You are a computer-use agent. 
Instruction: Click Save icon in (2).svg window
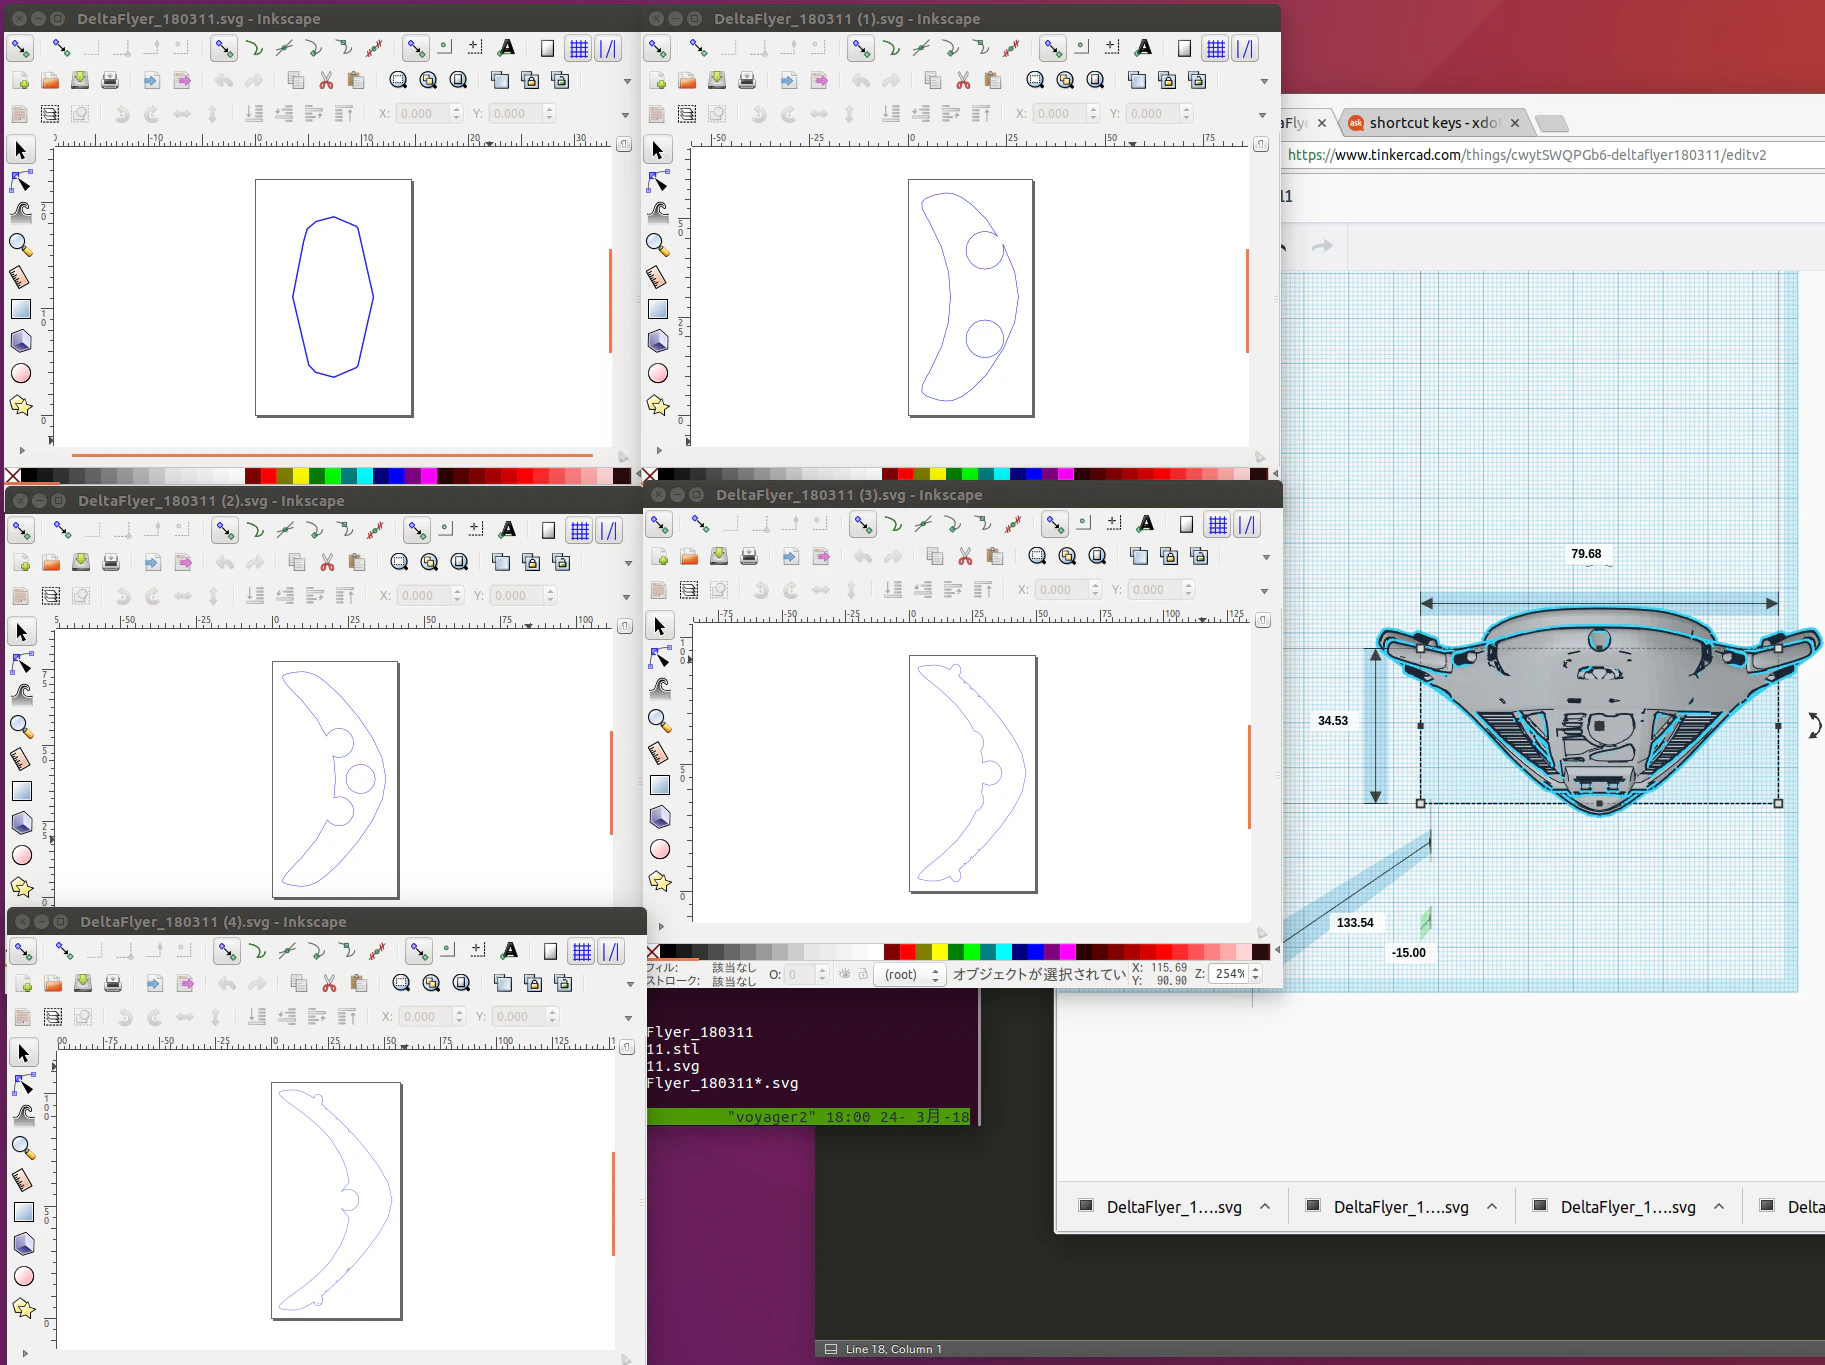pyautogui.click(x=81, y=562)
